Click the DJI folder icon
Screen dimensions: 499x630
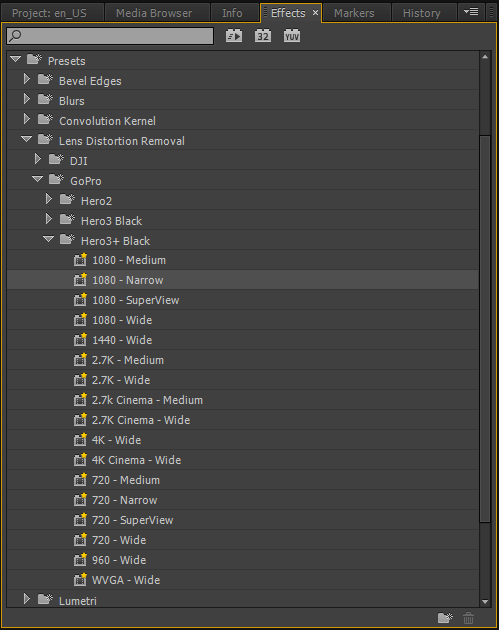(56, 160)
